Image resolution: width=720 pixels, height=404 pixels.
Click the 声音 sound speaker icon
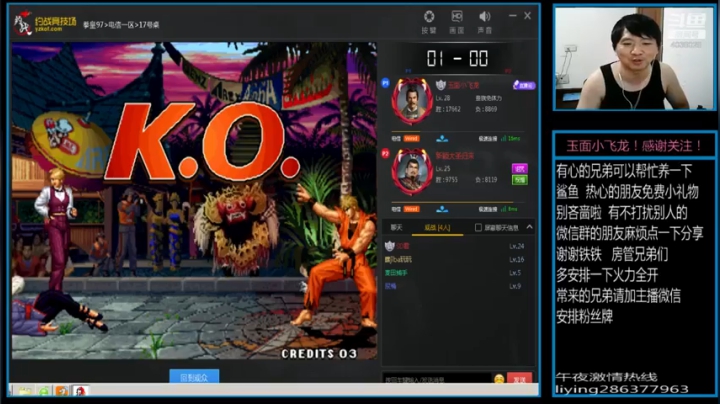[x=484, y=17]
